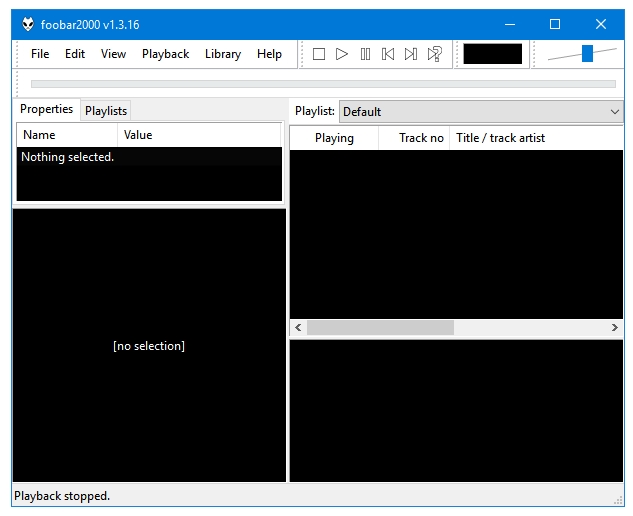The image size is (633, 516).
Task: Open the Library menu
Action: click(x=223, y=54)
